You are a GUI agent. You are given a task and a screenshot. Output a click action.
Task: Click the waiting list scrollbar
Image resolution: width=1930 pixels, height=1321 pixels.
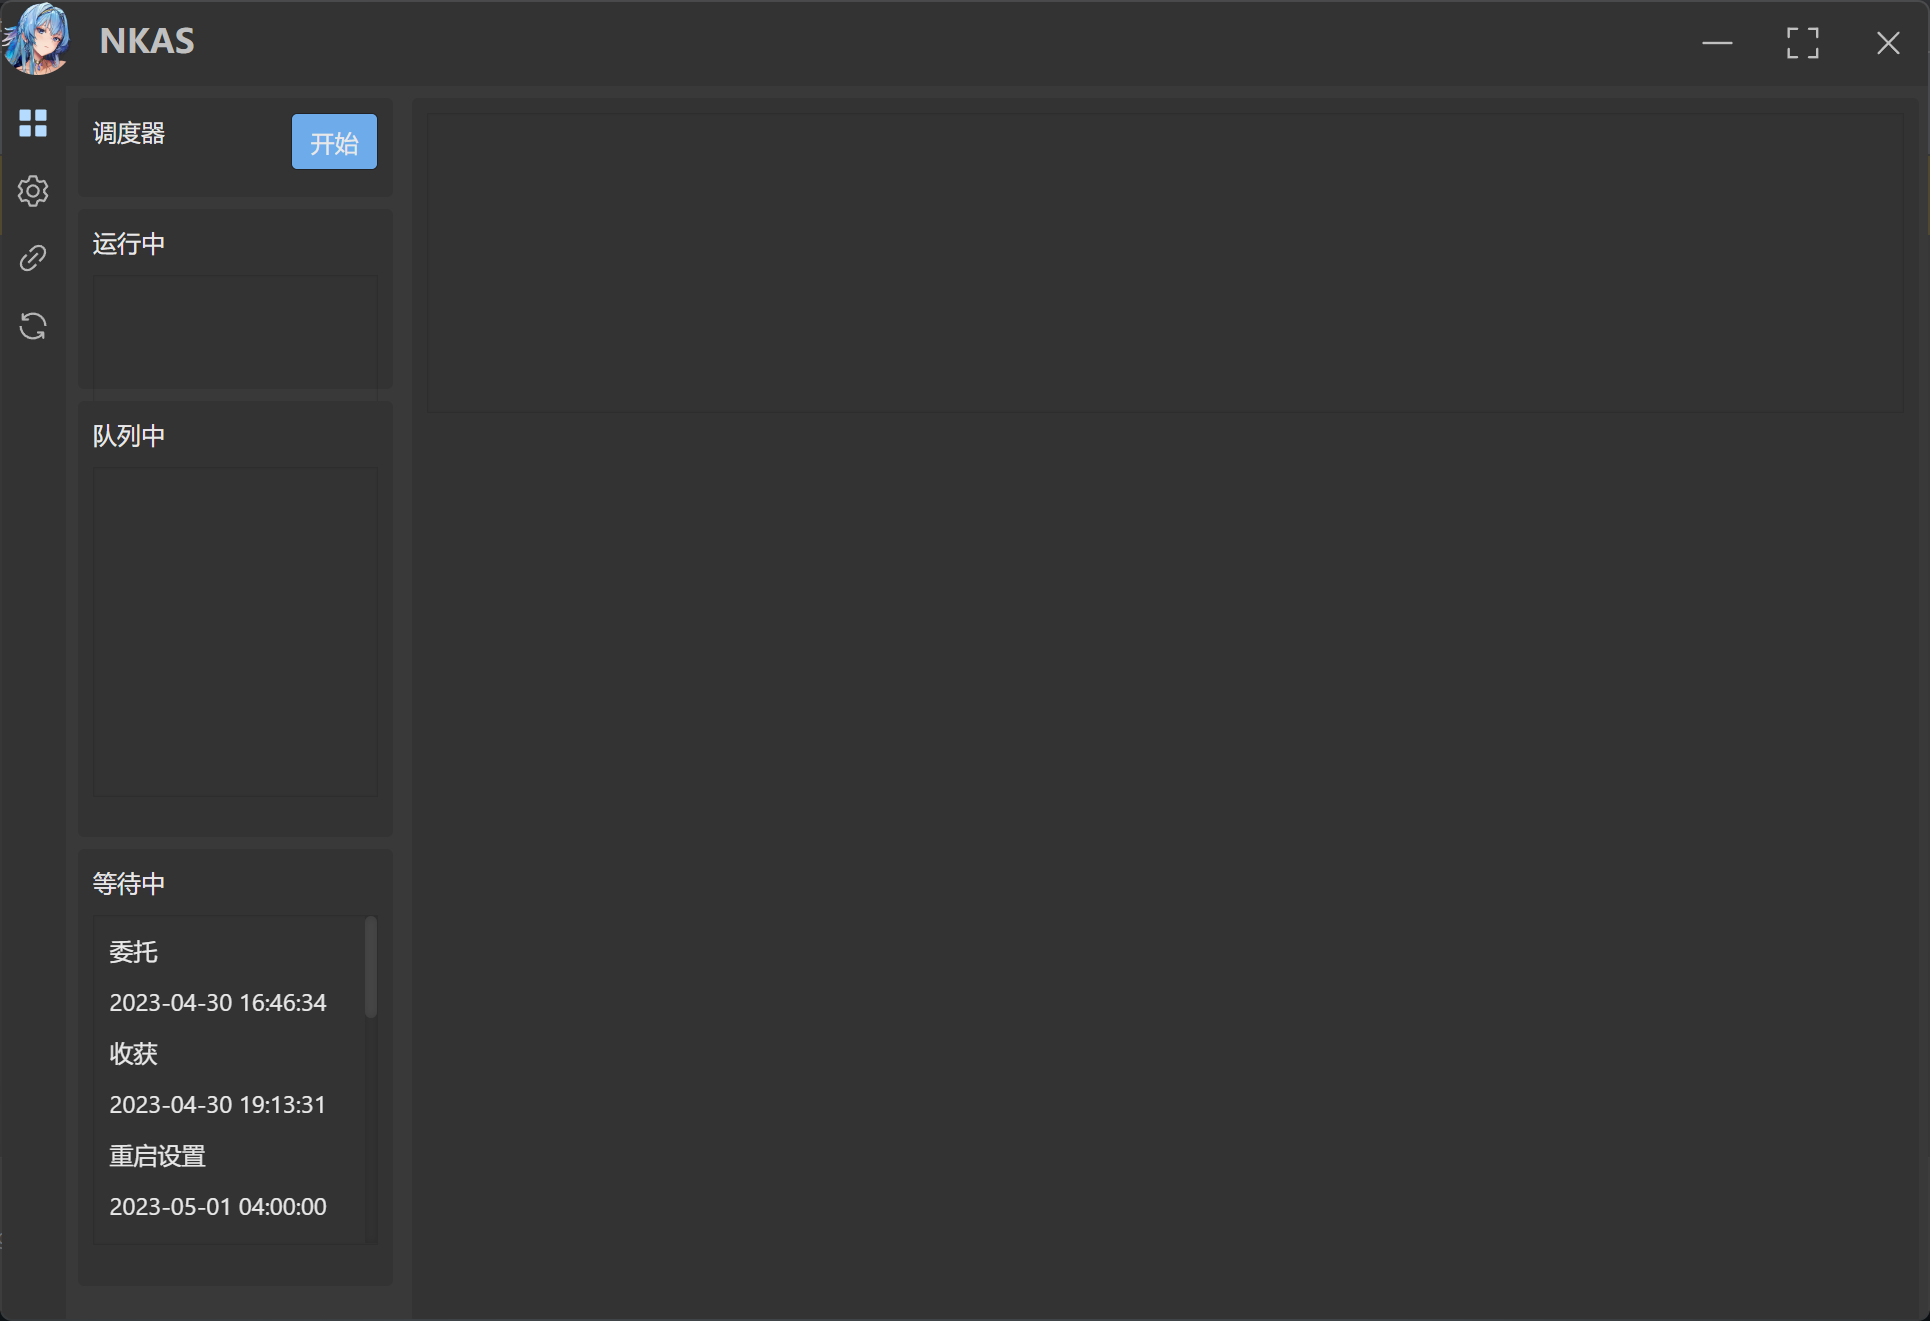(x=371, y=965)
